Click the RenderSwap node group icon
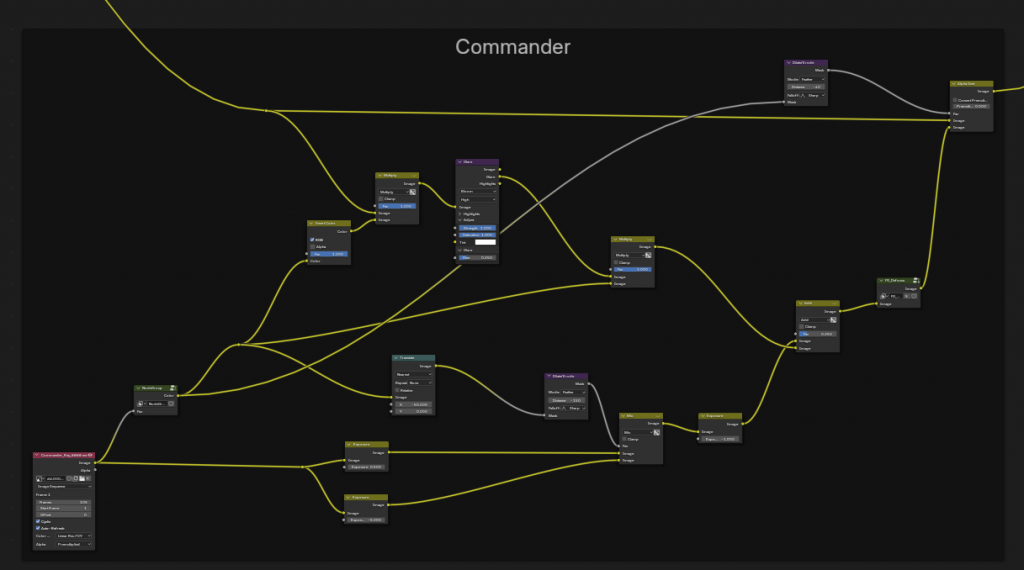This screenshot has height=570, width=1024. (172, 387)
